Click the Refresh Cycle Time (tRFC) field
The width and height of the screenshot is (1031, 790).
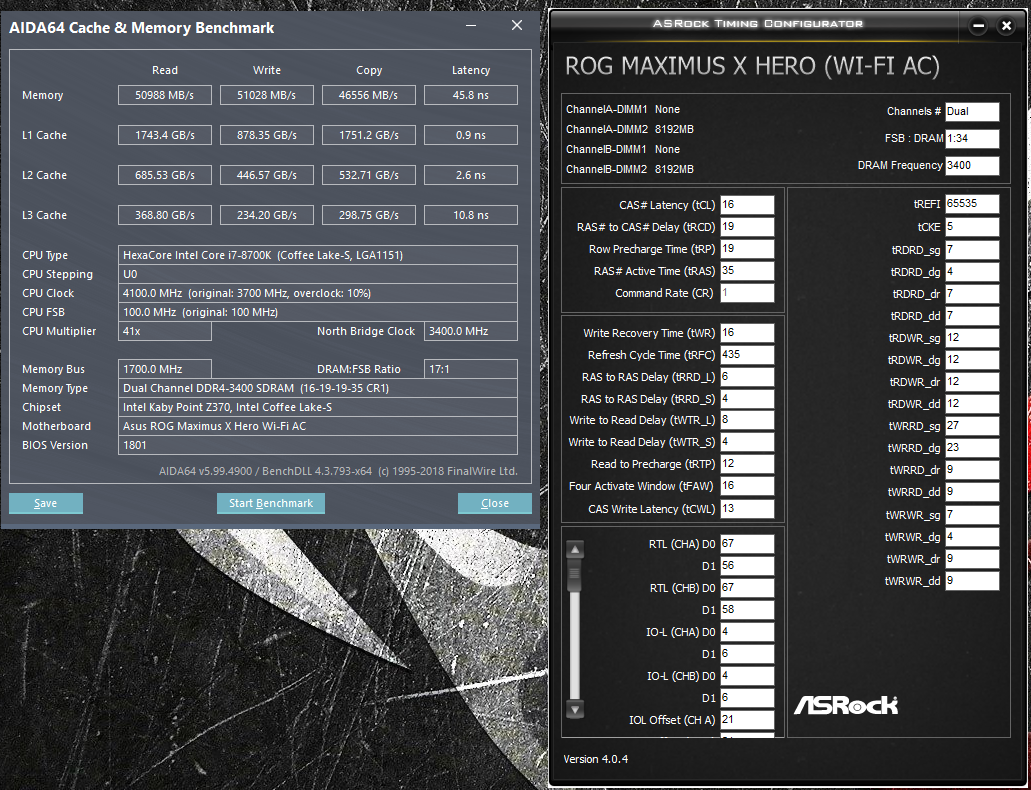click(x=747, y=355)
